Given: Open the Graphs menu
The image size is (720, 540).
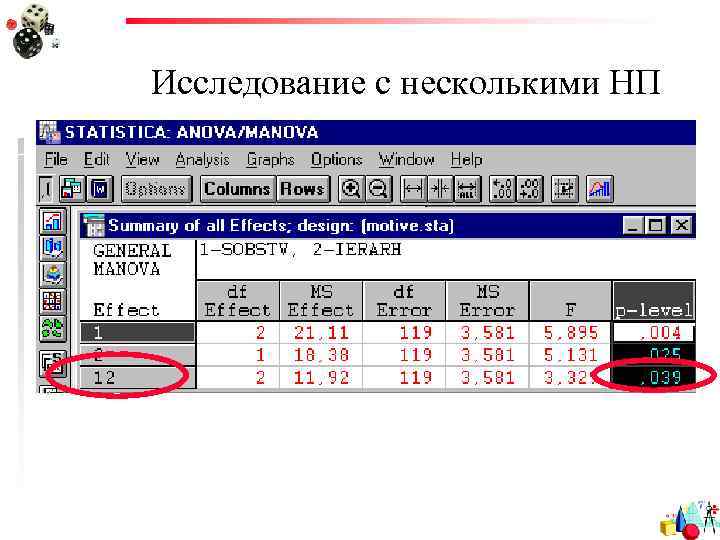Looking at the screenshot, I should pyautogui.click(x=270, y=160).
